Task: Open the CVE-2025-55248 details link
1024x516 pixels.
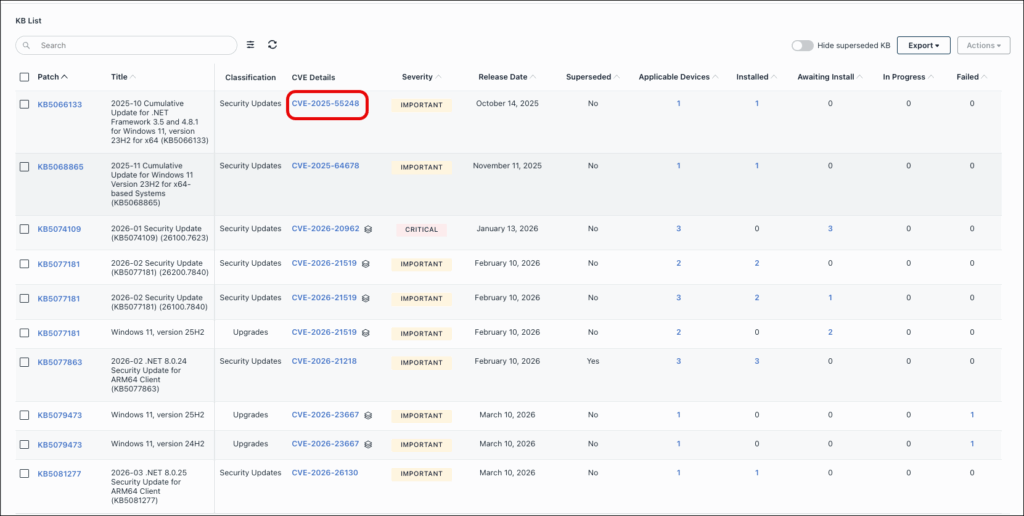Action: point(325,103)
